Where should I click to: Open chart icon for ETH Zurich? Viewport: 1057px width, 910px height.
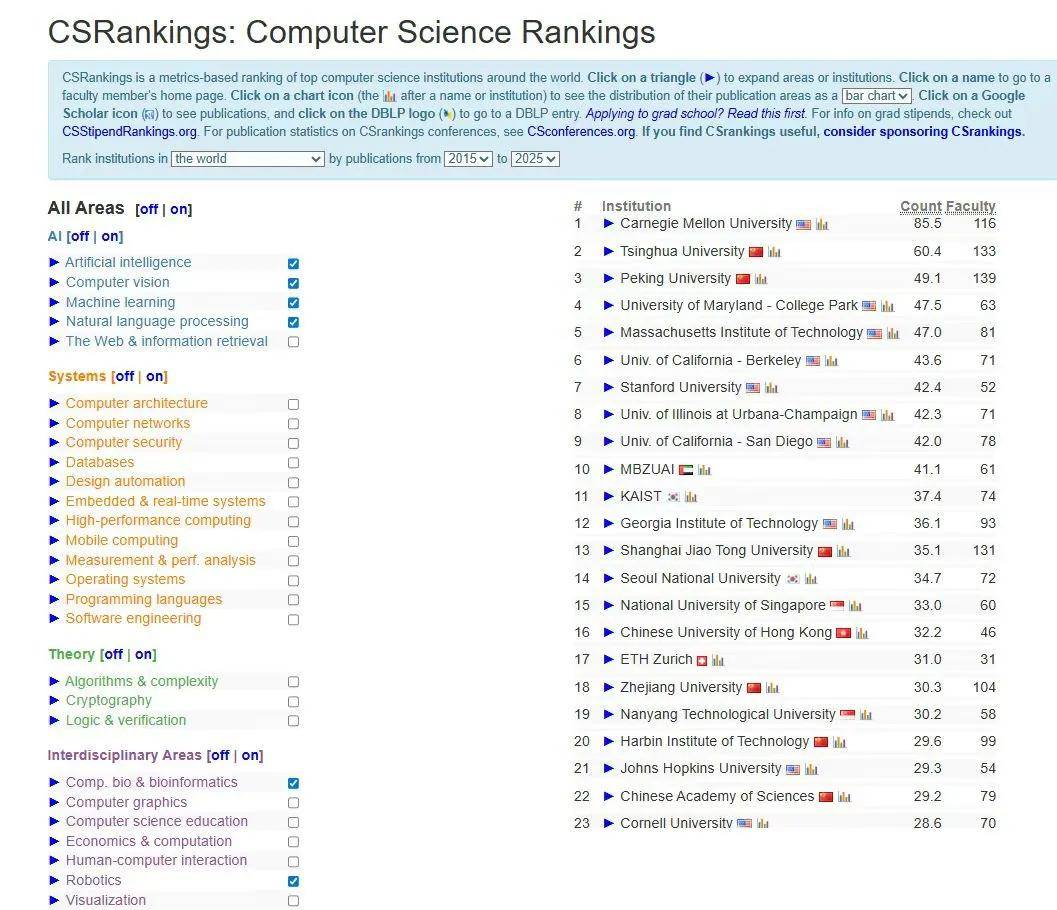pos(718,661)
